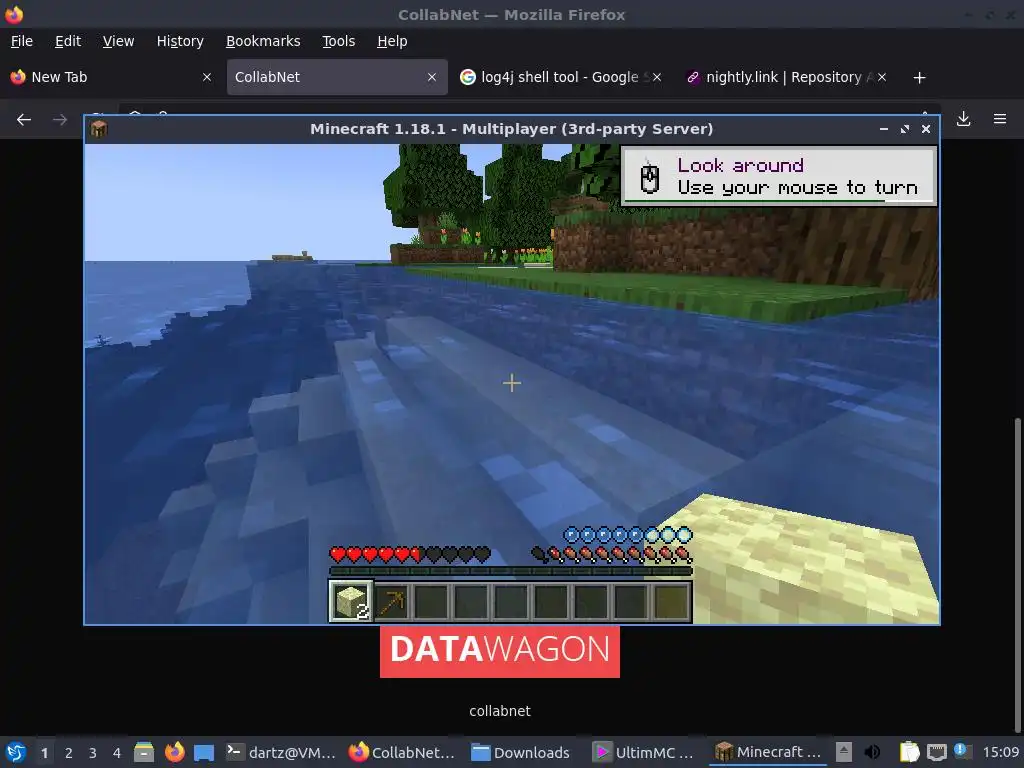Image resolution: width=1024 pixels, height=768 pixels.
Task: Click the DATAWAGON banner
Action: (500, 651)
